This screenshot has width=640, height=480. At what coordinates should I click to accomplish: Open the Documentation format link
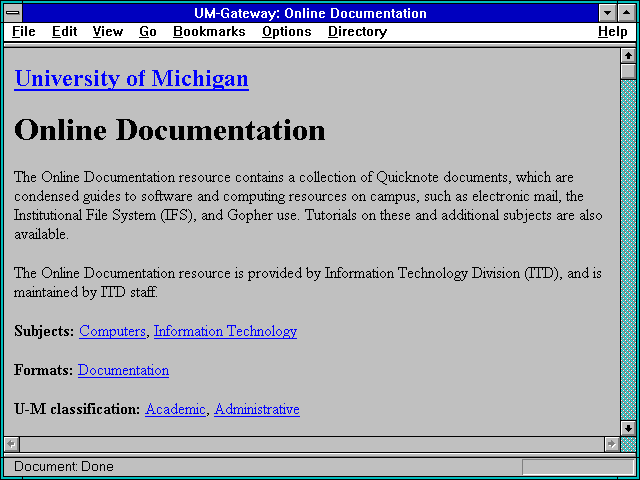(123, 370)
